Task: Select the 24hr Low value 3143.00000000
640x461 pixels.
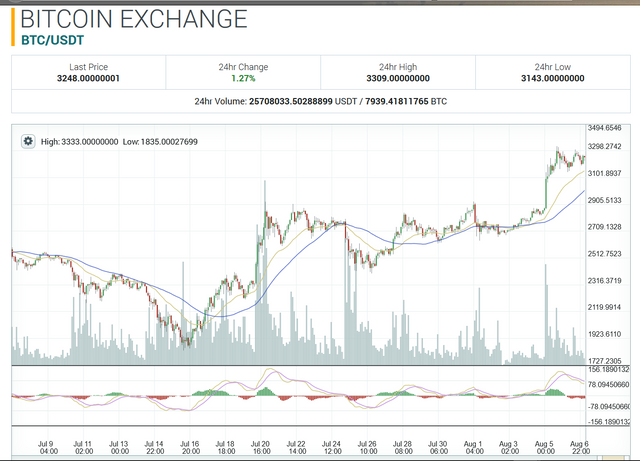Action: 553,78
